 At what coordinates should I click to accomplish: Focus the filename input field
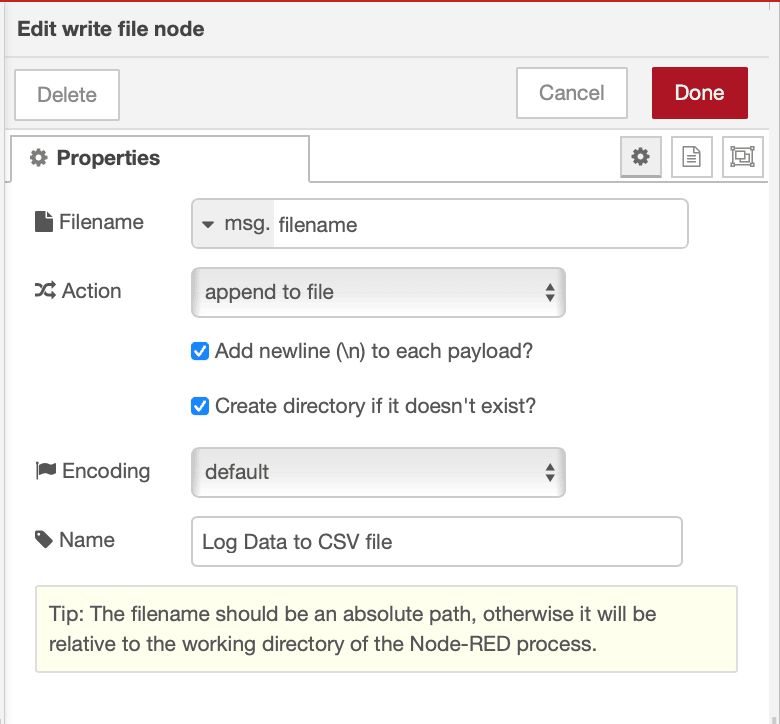(x=478, y=224)
